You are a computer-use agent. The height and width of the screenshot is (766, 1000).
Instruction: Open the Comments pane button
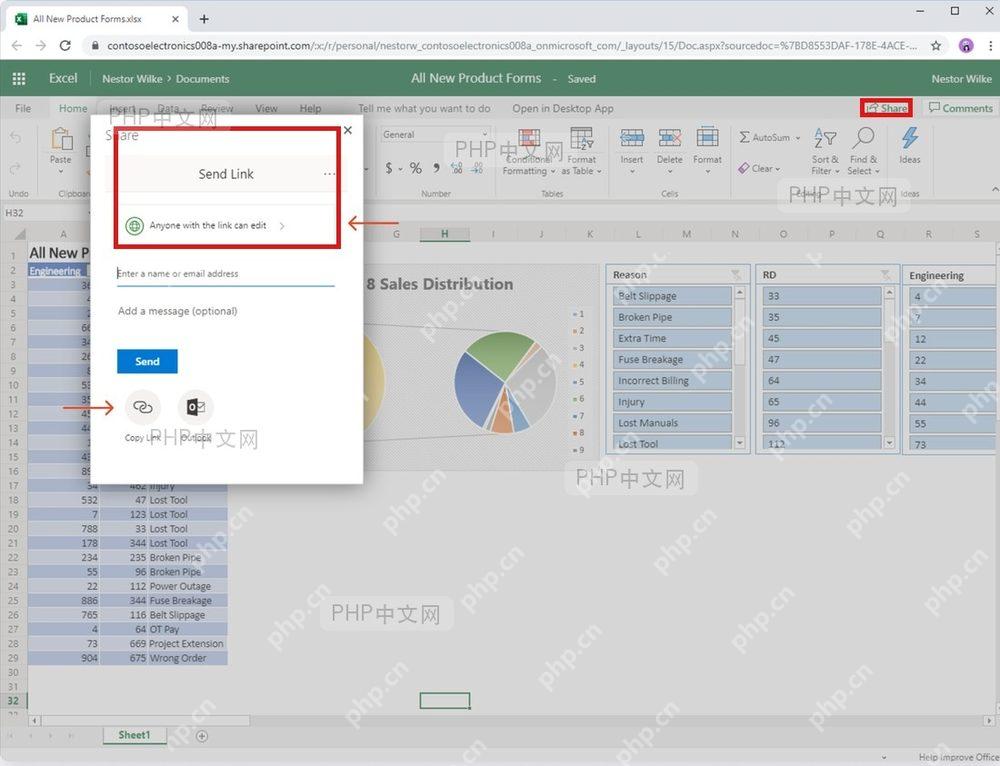pos(960,108)
